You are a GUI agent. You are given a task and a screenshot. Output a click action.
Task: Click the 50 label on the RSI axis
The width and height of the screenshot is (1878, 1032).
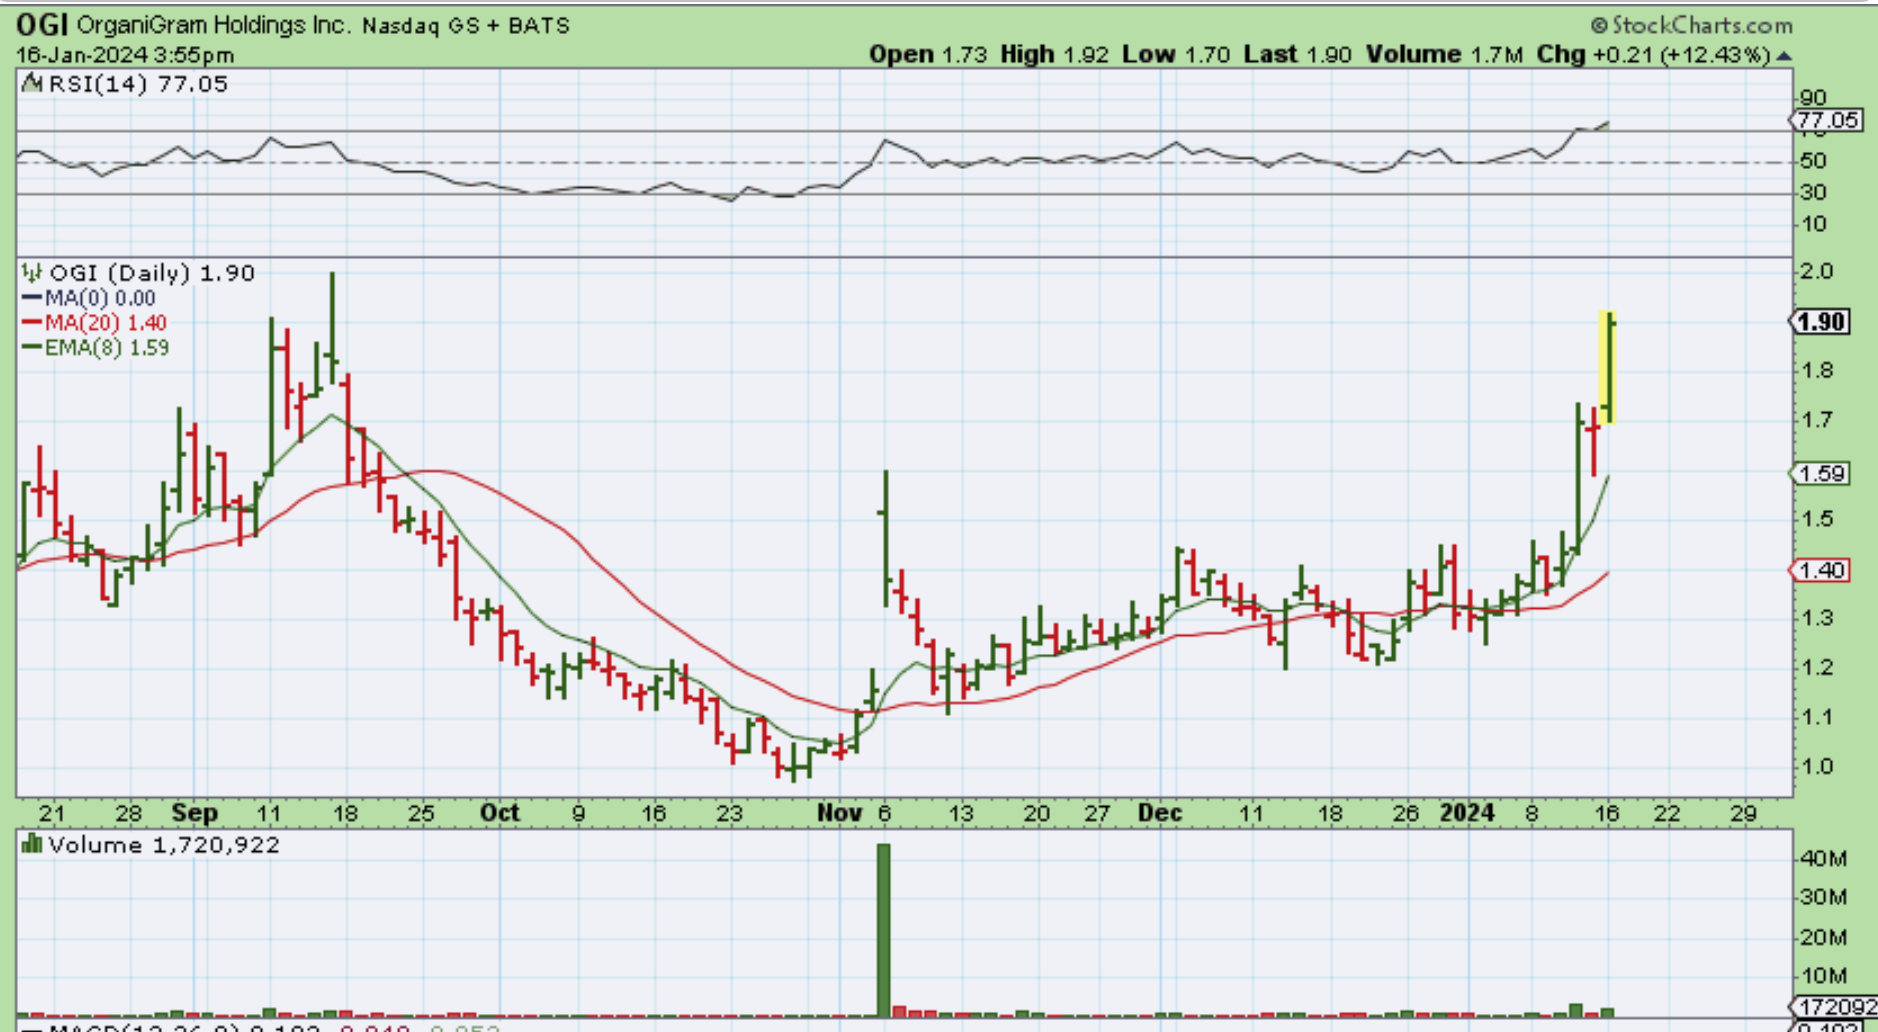point(1814,161)
